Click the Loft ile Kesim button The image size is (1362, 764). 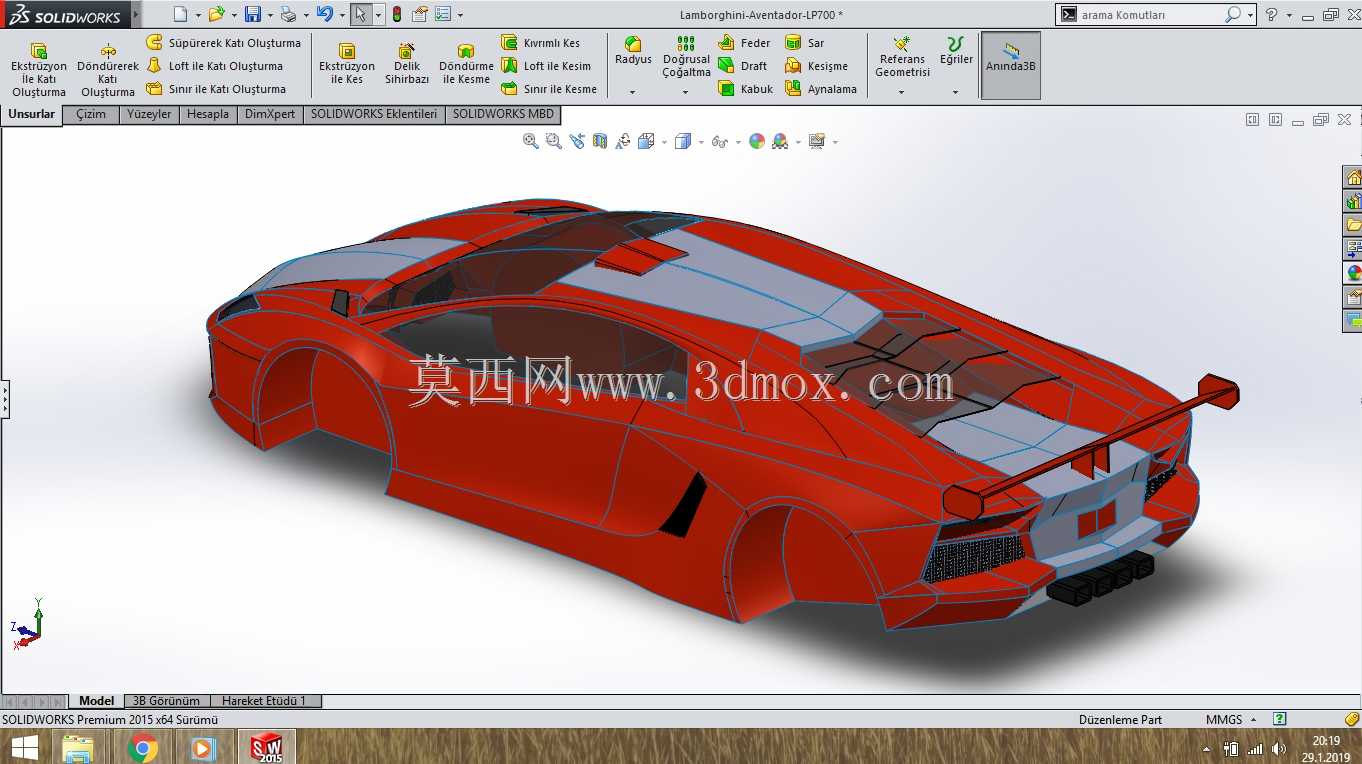point(546,66)
